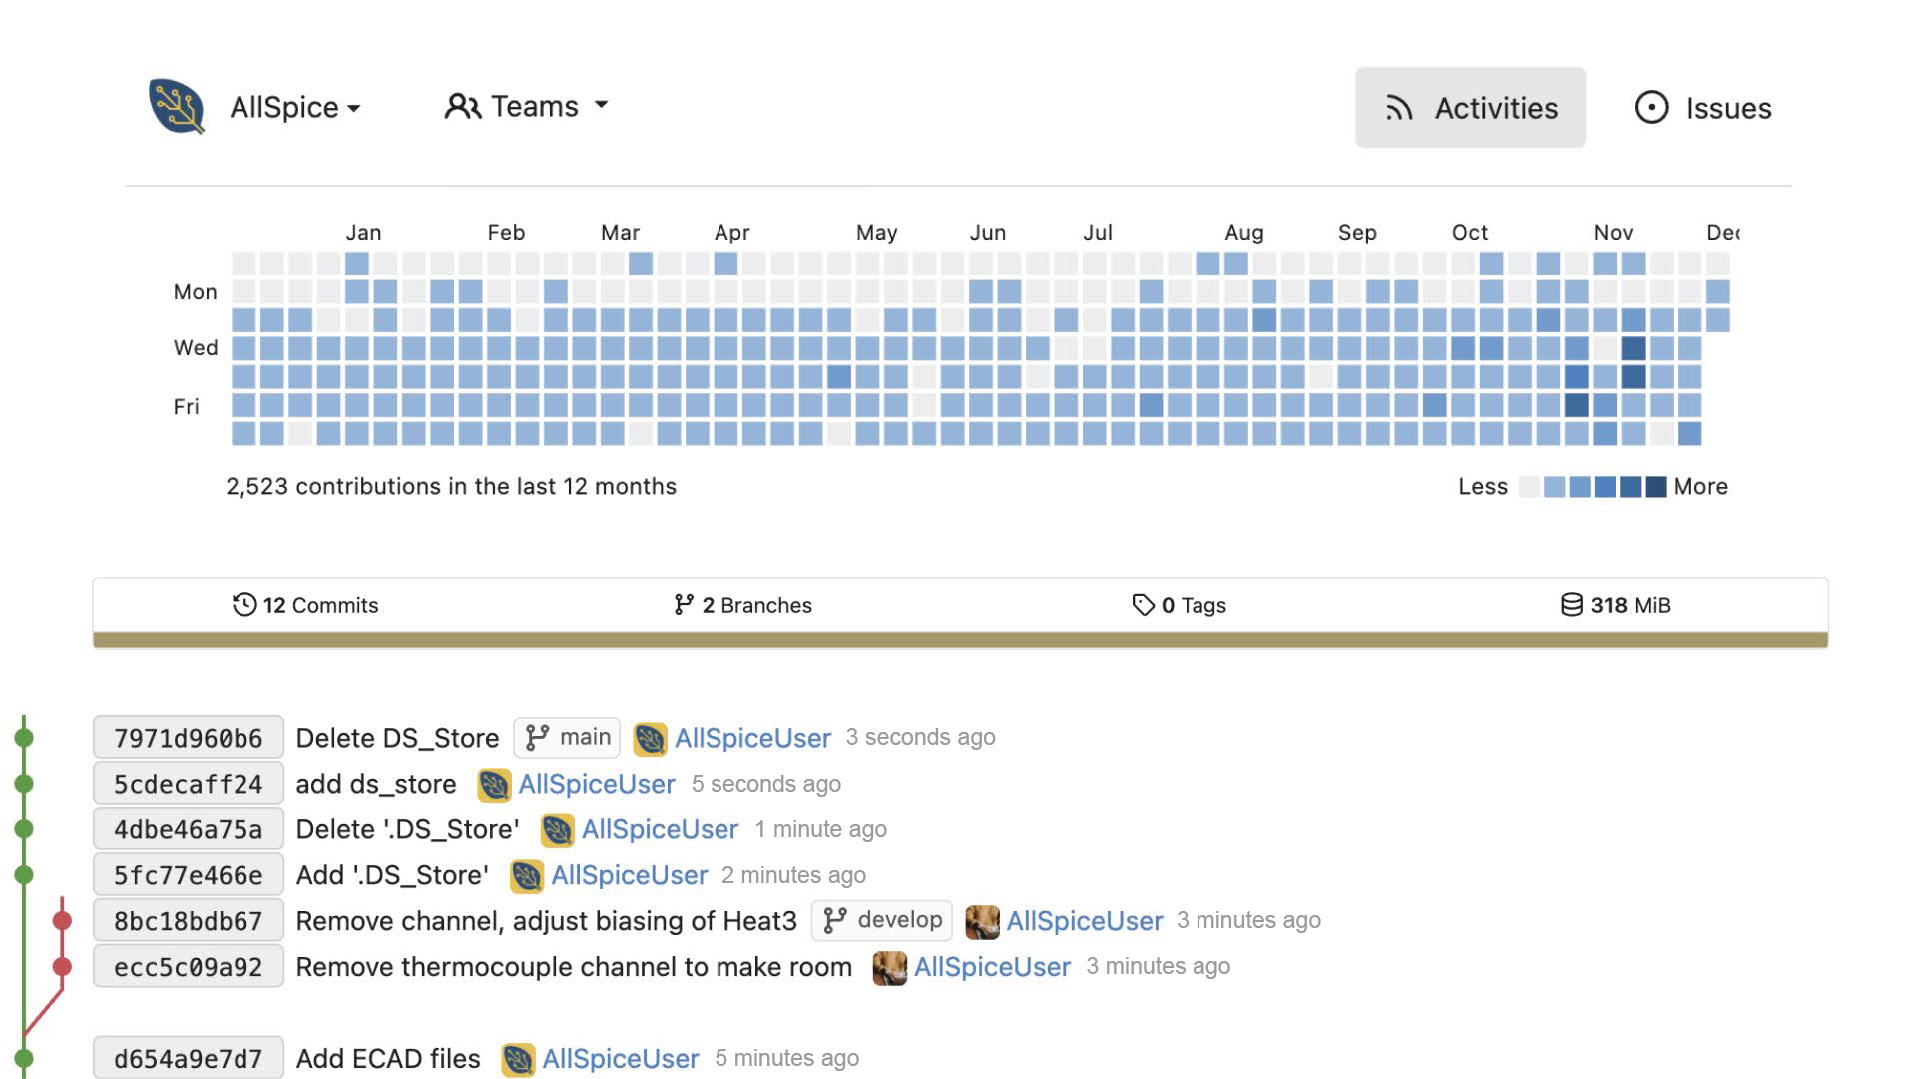Image resolution: width=1918 pixels, height=1079 pixels.
Task: Click the Issues circle icon
Action: [x=1651, y=107]
